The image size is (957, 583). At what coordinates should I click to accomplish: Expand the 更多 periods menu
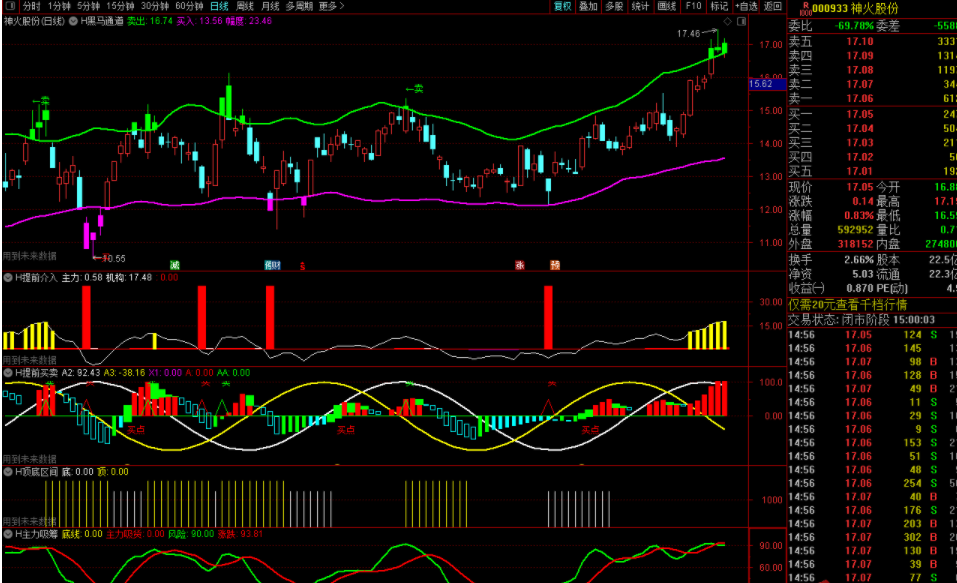click(x=331, y=6)
